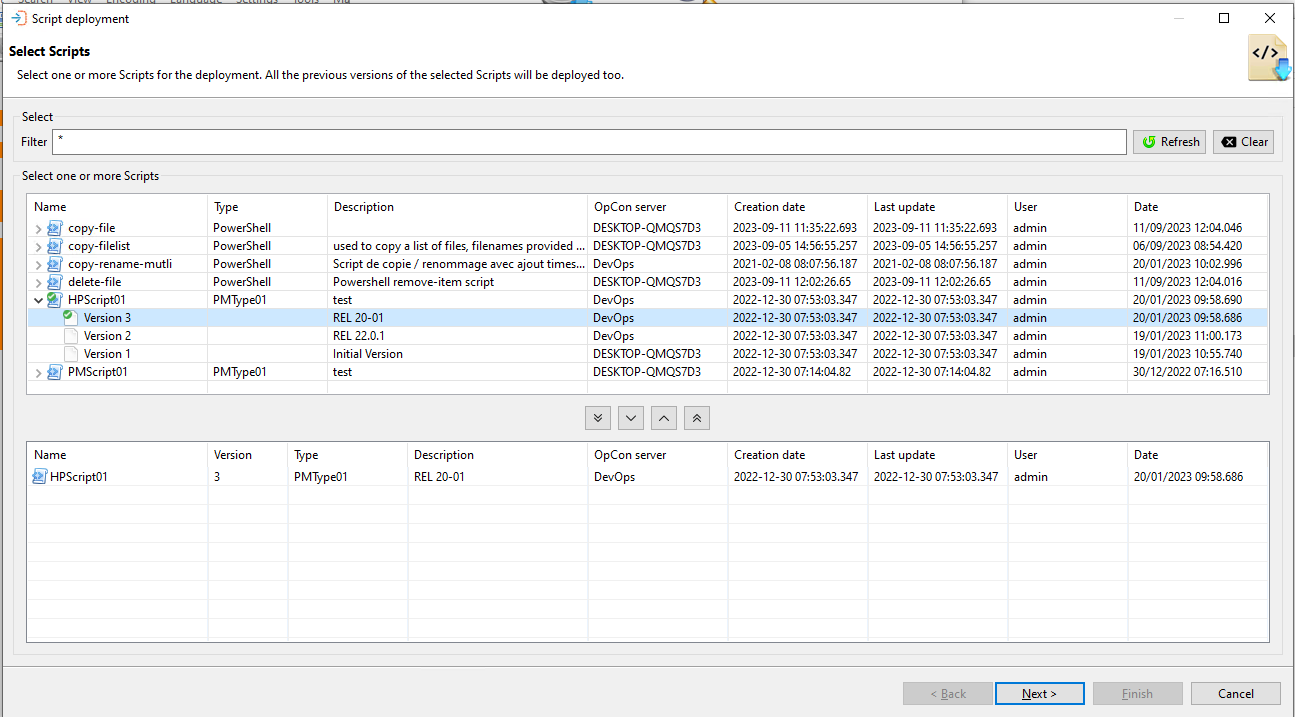Screen dimensions: 1295x717
Task: Click HPScript01 icon in lower selected table
Action: (40, 477)
